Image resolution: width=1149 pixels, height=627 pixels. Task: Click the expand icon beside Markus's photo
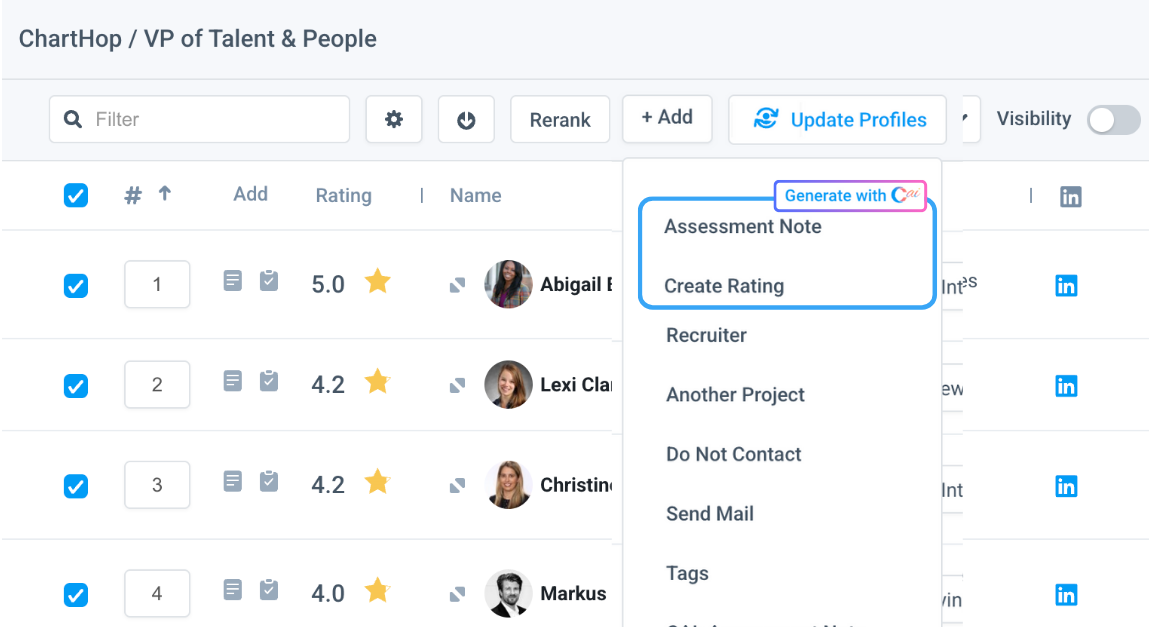point(457,594)
